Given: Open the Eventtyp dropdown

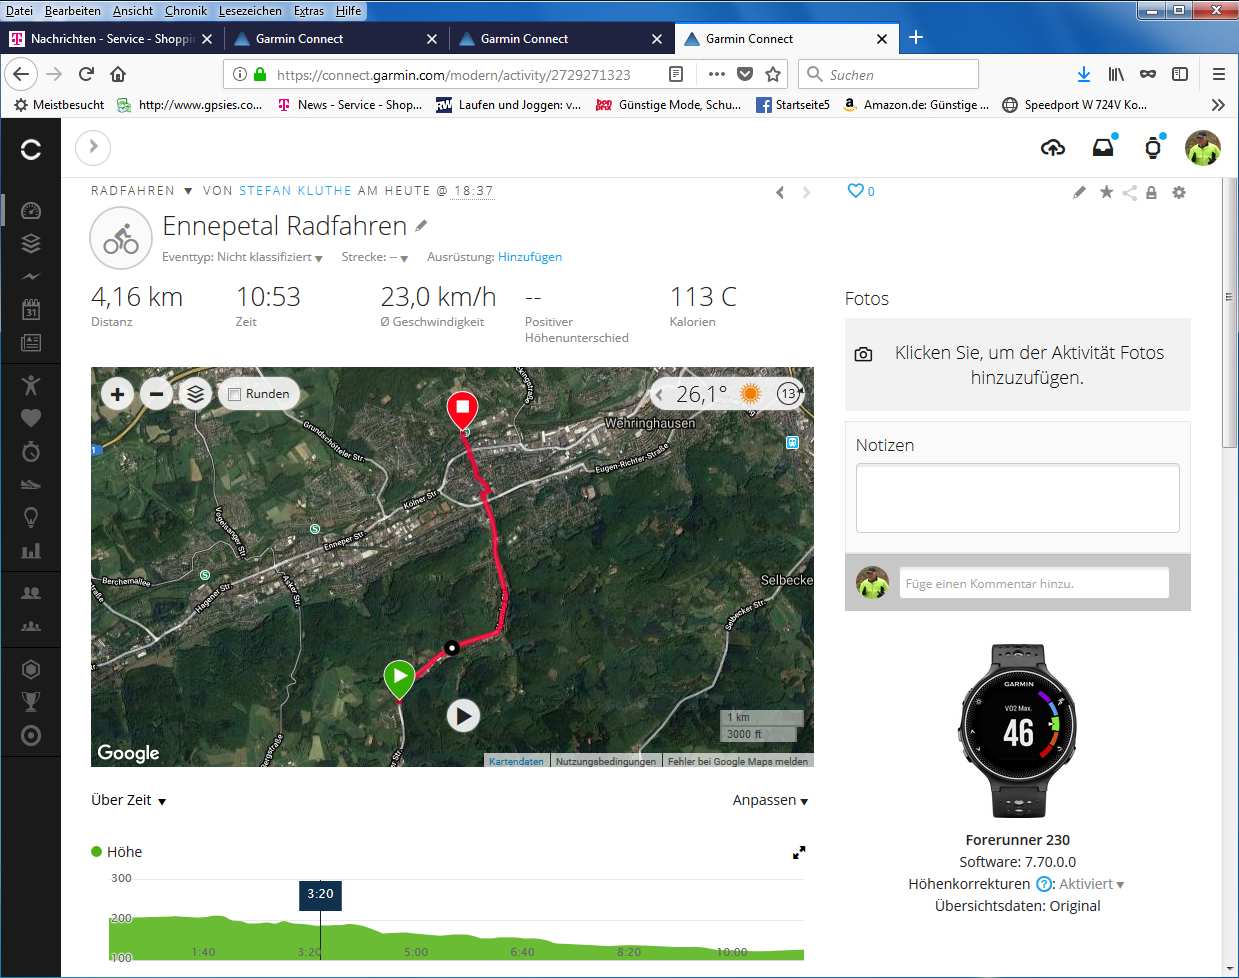Looking at the screenshot, I should [242, 257].
